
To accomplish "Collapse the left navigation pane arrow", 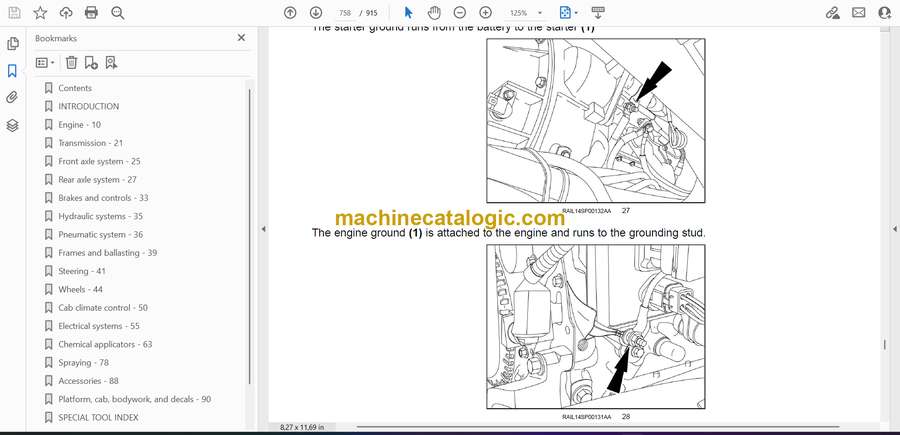I will pos(263,229).
